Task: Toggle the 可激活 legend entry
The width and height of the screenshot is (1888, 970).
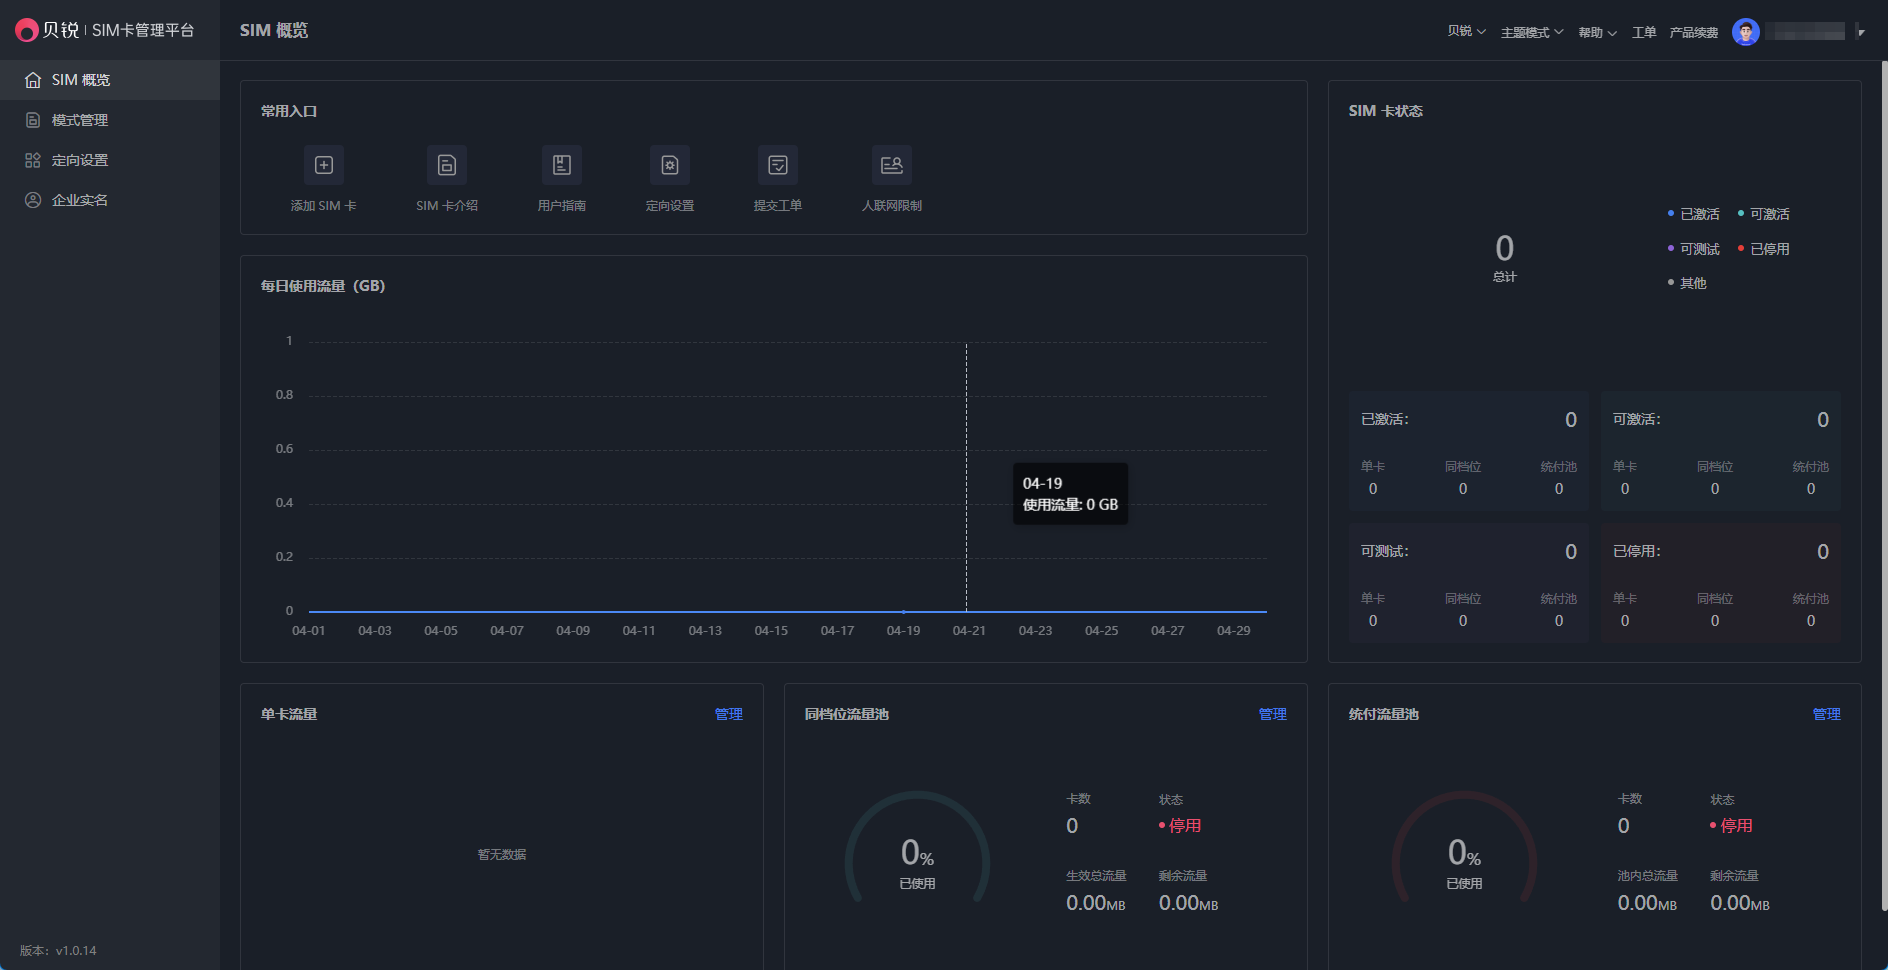Action: pos(1768,214)
